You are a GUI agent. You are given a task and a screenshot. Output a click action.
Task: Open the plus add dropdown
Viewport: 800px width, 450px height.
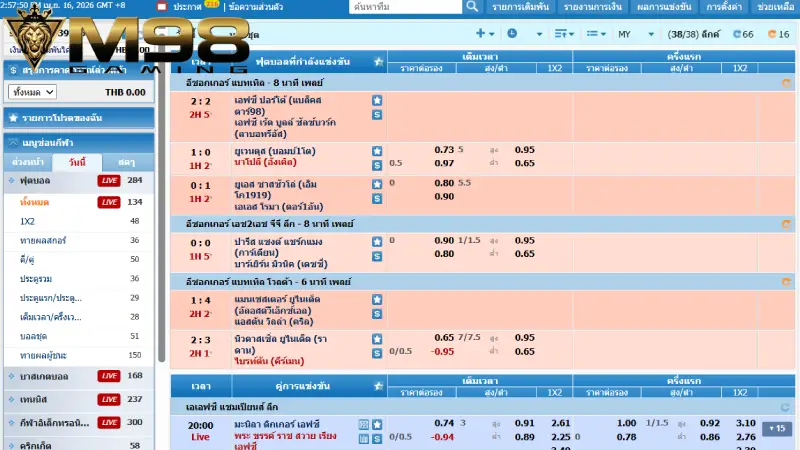tap(485, 34)
